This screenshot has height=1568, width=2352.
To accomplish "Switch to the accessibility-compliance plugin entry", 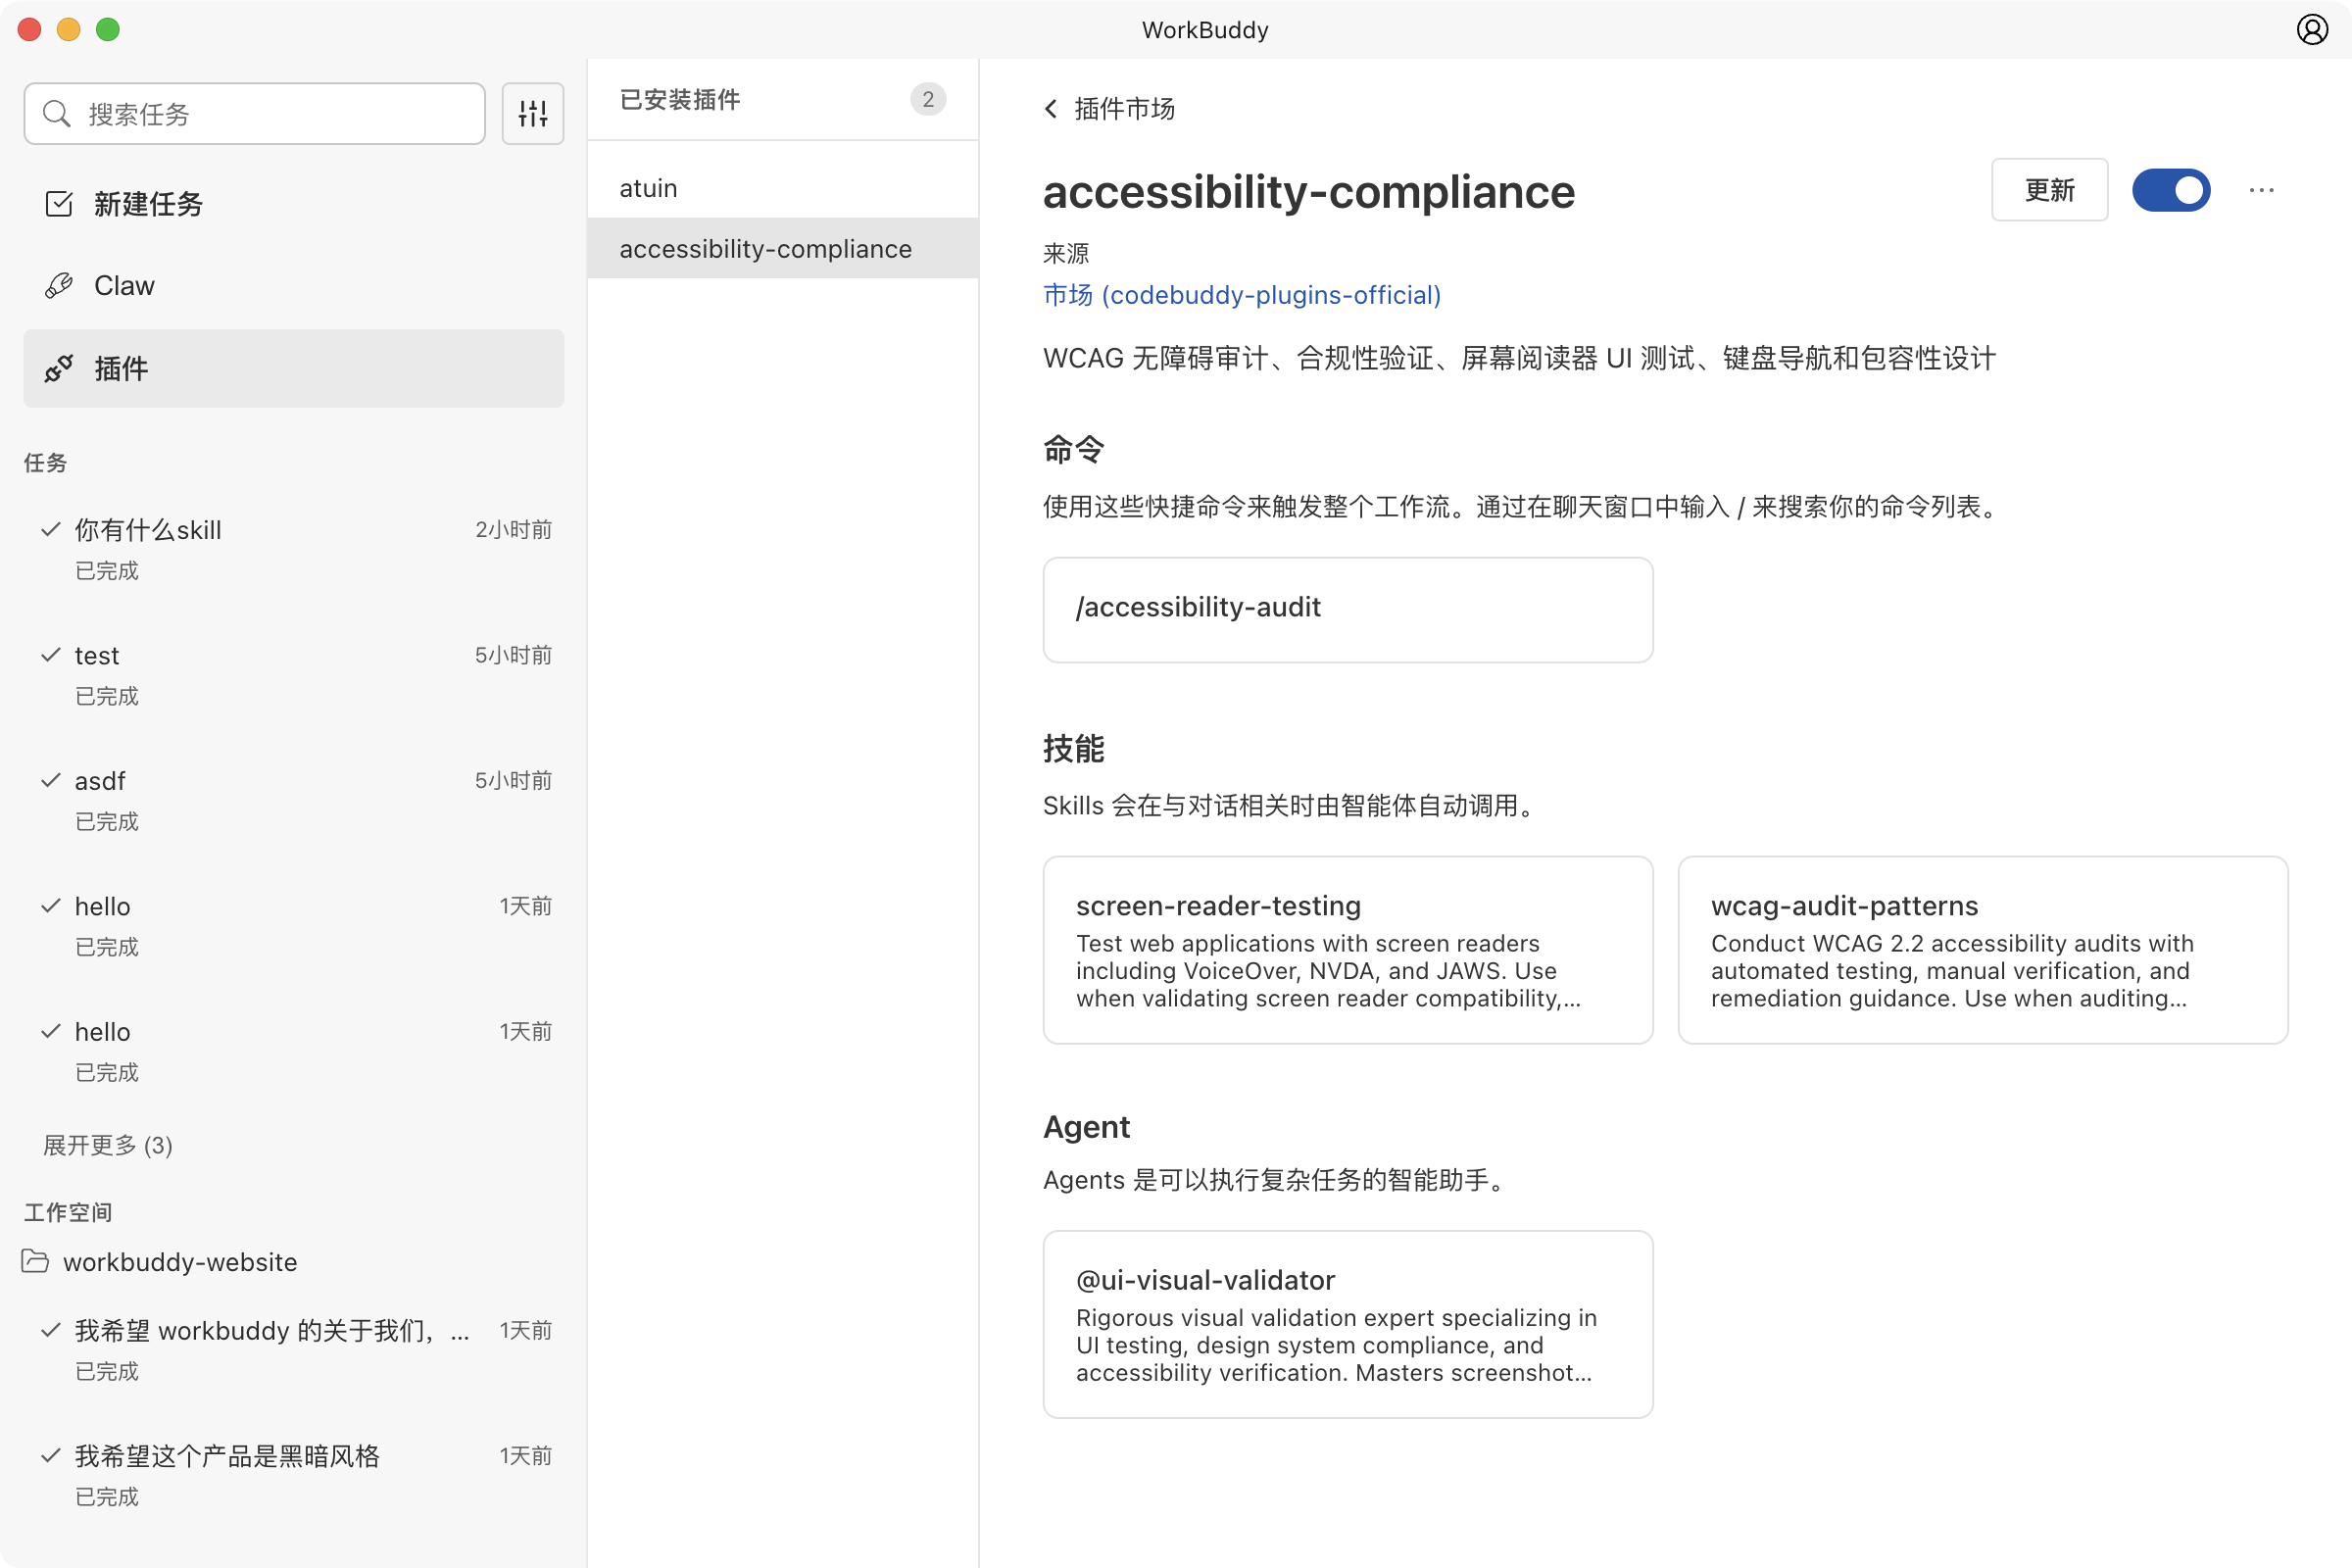I will point(765,248).
